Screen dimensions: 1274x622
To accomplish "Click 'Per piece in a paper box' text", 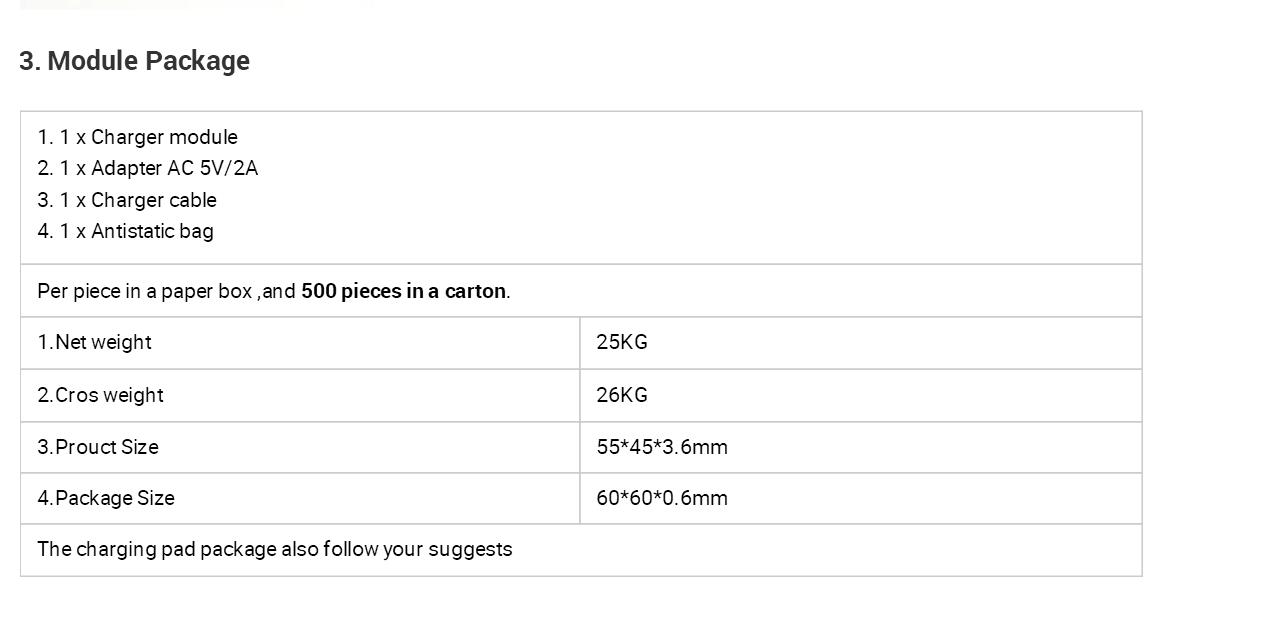I will point(145,291).
